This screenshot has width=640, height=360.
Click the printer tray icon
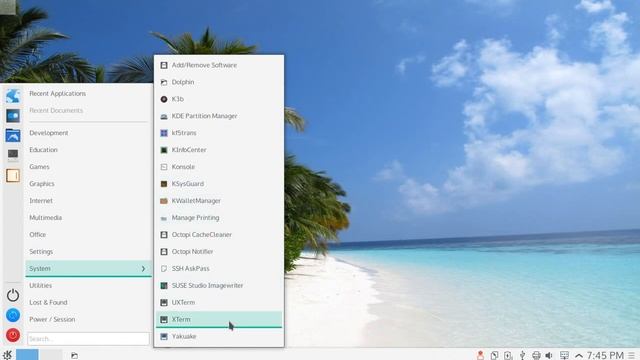tap(536, 355)
